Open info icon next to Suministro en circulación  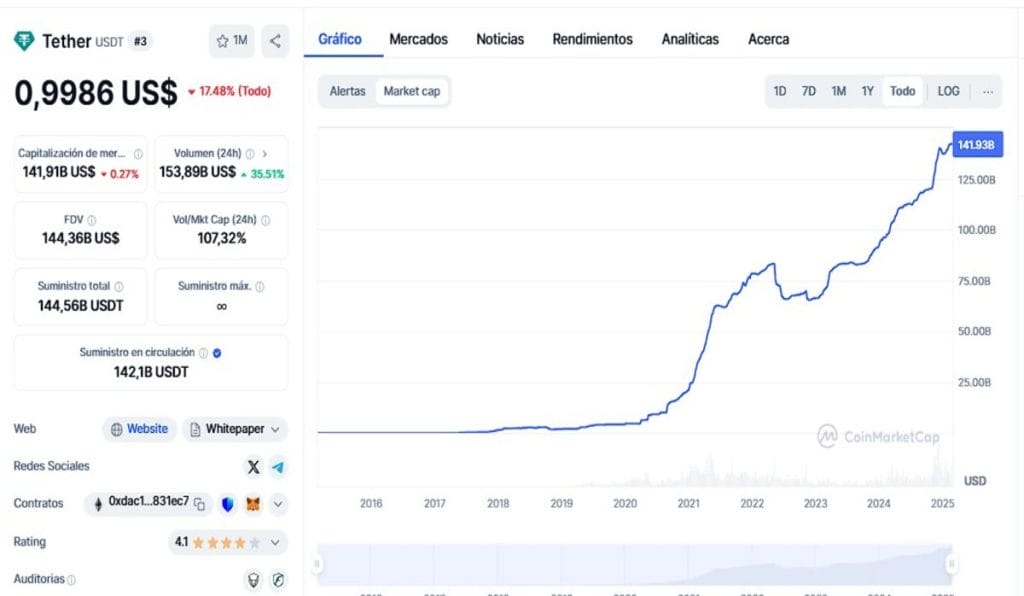[x=203, y=353]
